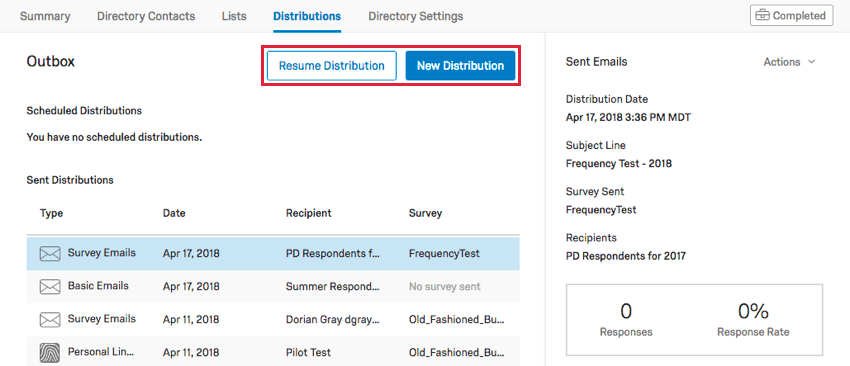Select the Pilot Test distribution row
This screenshot has height=366, width=850.
tap(273, 351)
